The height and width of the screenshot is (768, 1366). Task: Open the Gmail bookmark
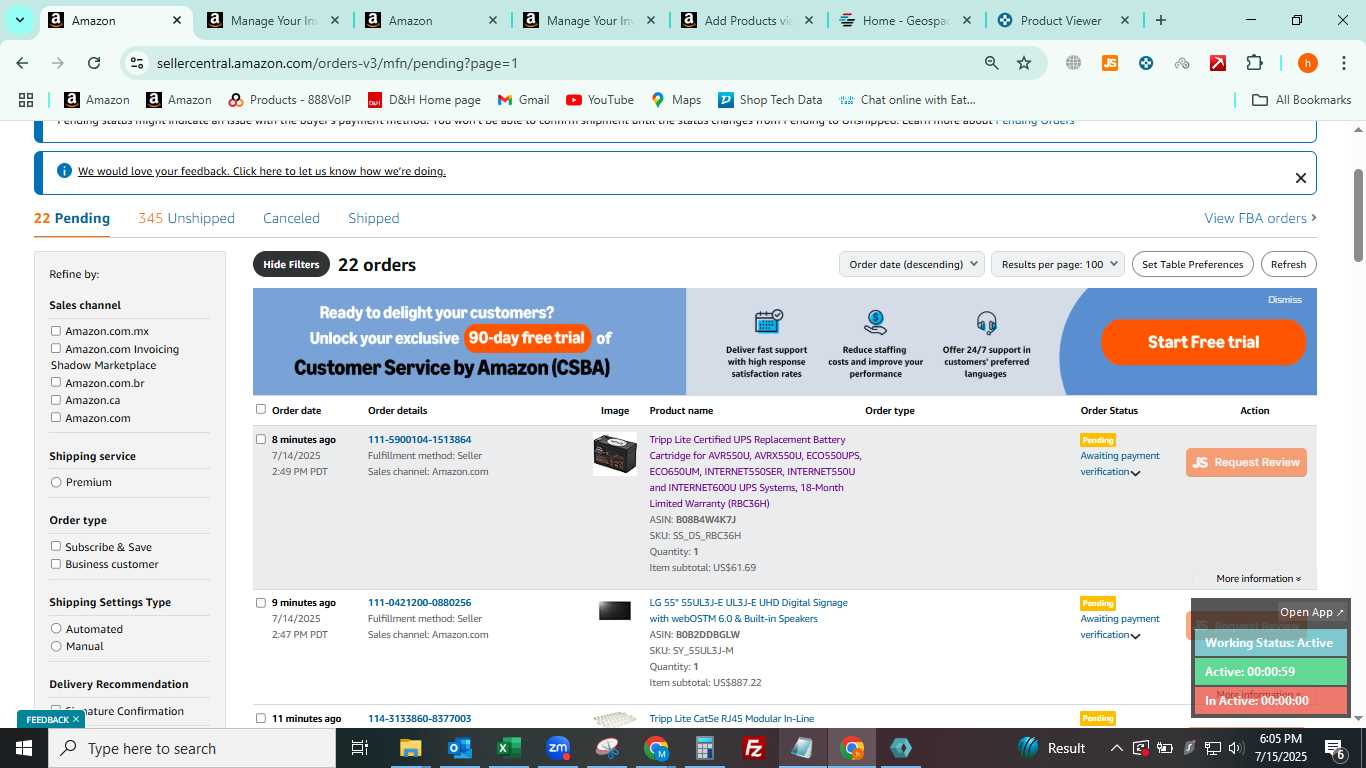coord(523,100)
